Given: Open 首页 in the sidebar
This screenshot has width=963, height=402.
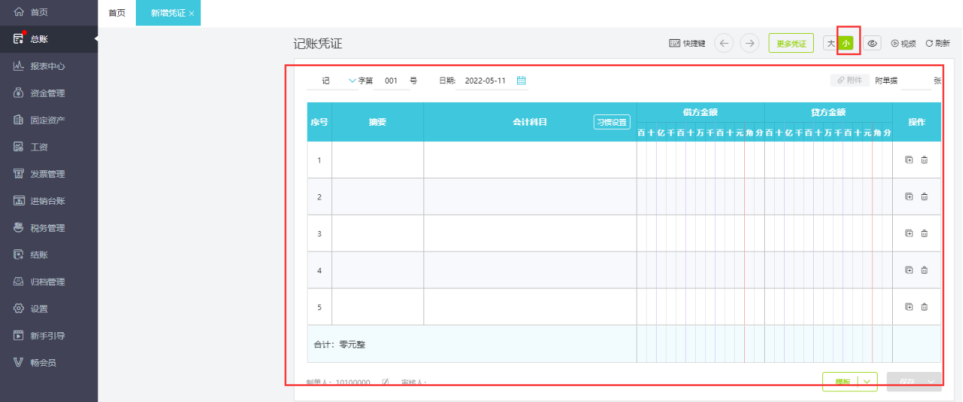Looking at the screenshot, I should 39,12.
